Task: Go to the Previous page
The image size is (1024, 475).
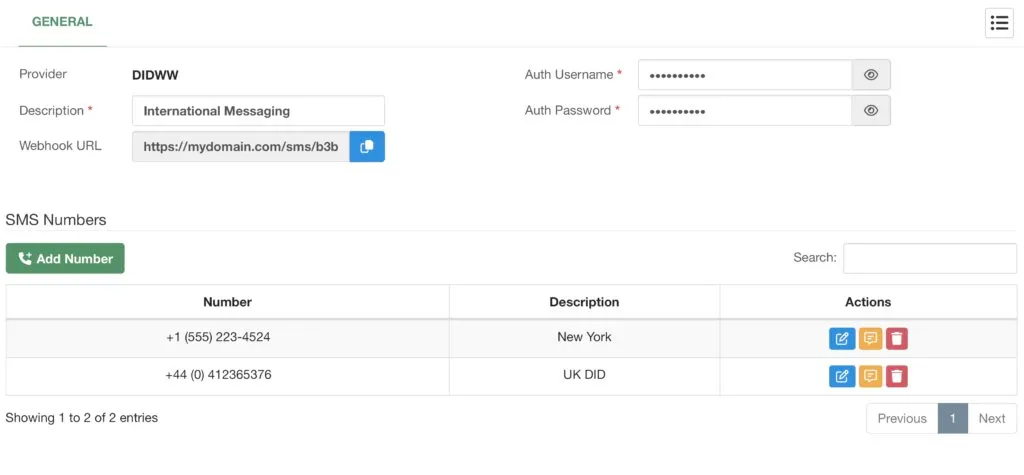Action: [x=902, y=419]
